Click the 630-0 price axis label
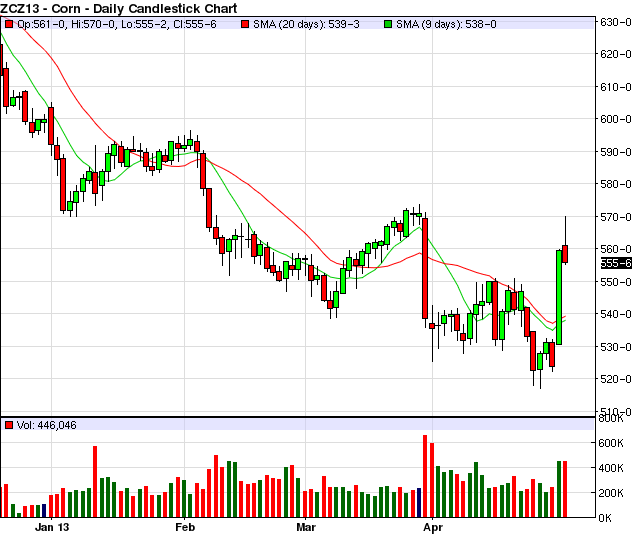Image resolution: width=640 pixels, height=536 pixels. click(616, 22)
